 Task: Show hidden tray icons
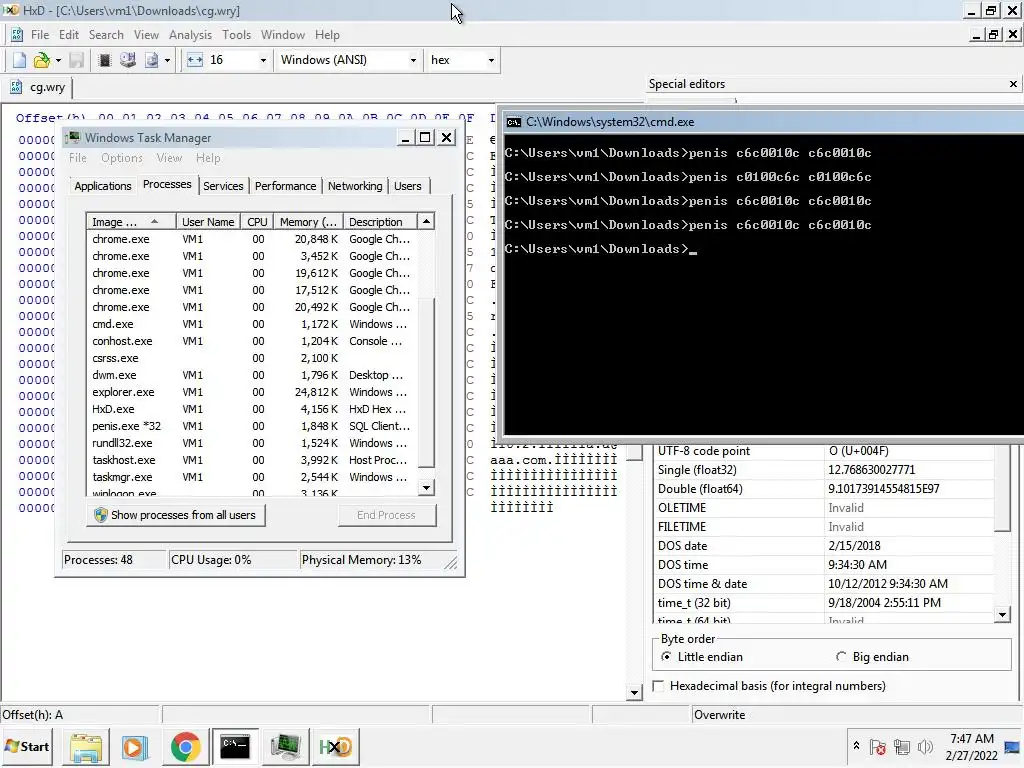point(856,745)
